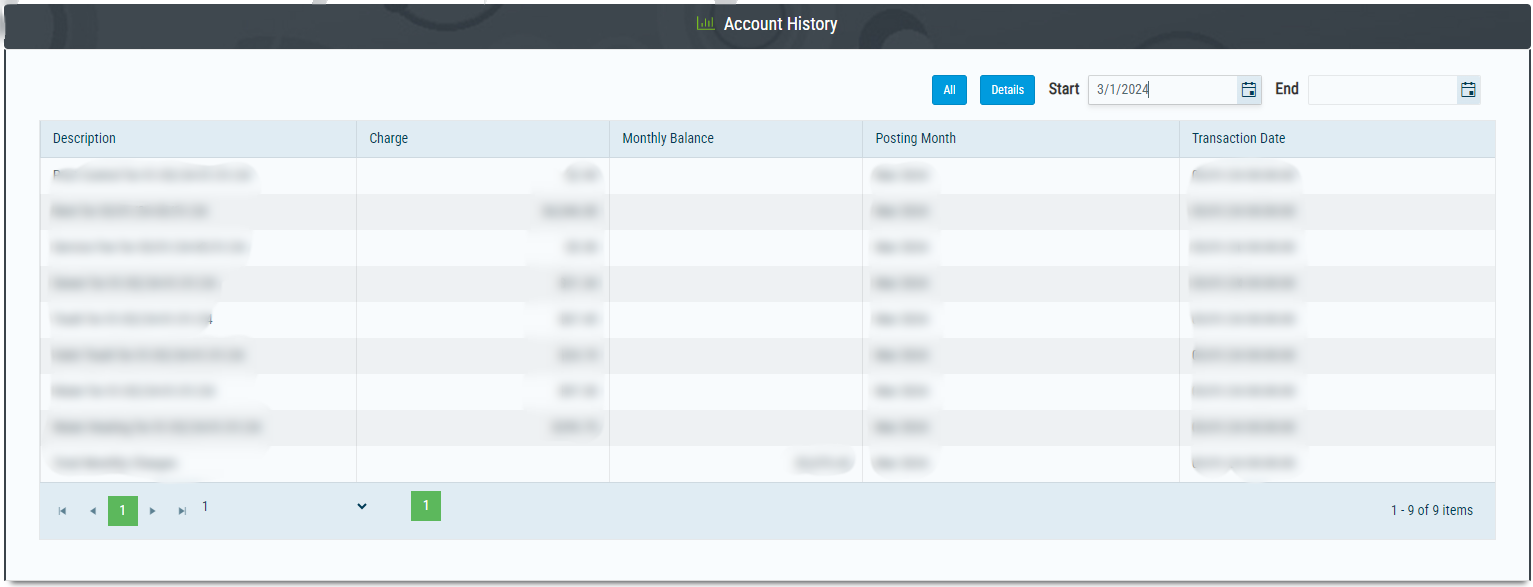Switch to the Details view
1533x587 pixels.
[x=1007, y=89]
